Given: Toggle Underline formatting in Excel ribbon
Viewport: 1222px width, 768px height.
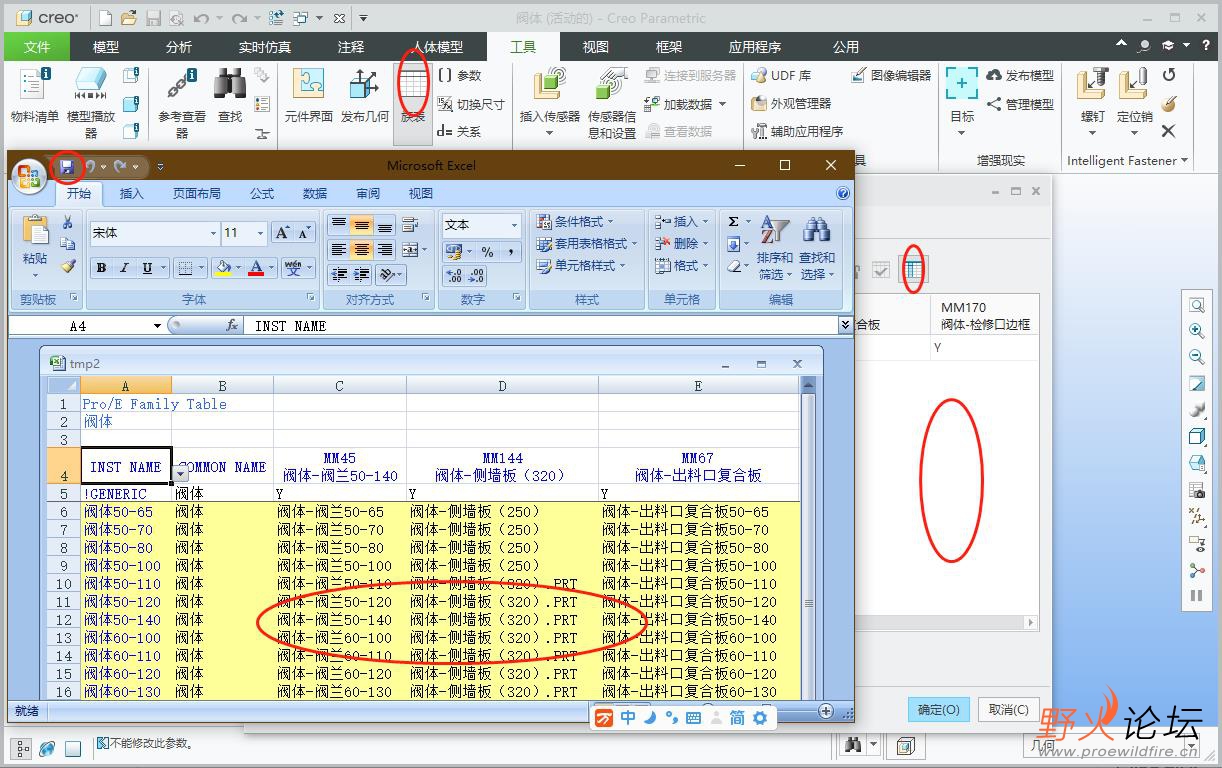Looking at the screenshot, I should click(x=148, y=268).
